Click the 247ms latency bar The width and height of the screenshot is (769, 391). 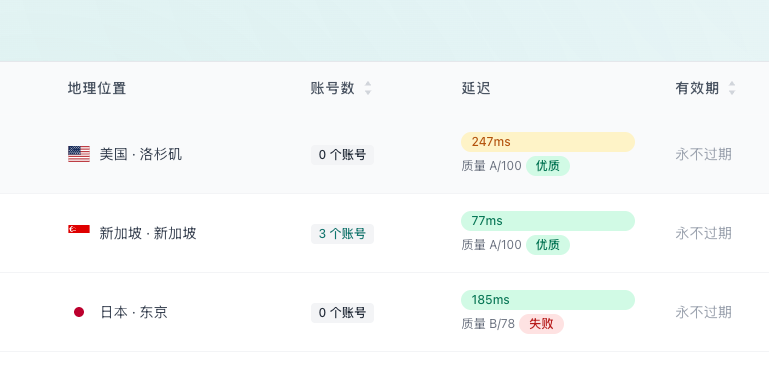548,142
